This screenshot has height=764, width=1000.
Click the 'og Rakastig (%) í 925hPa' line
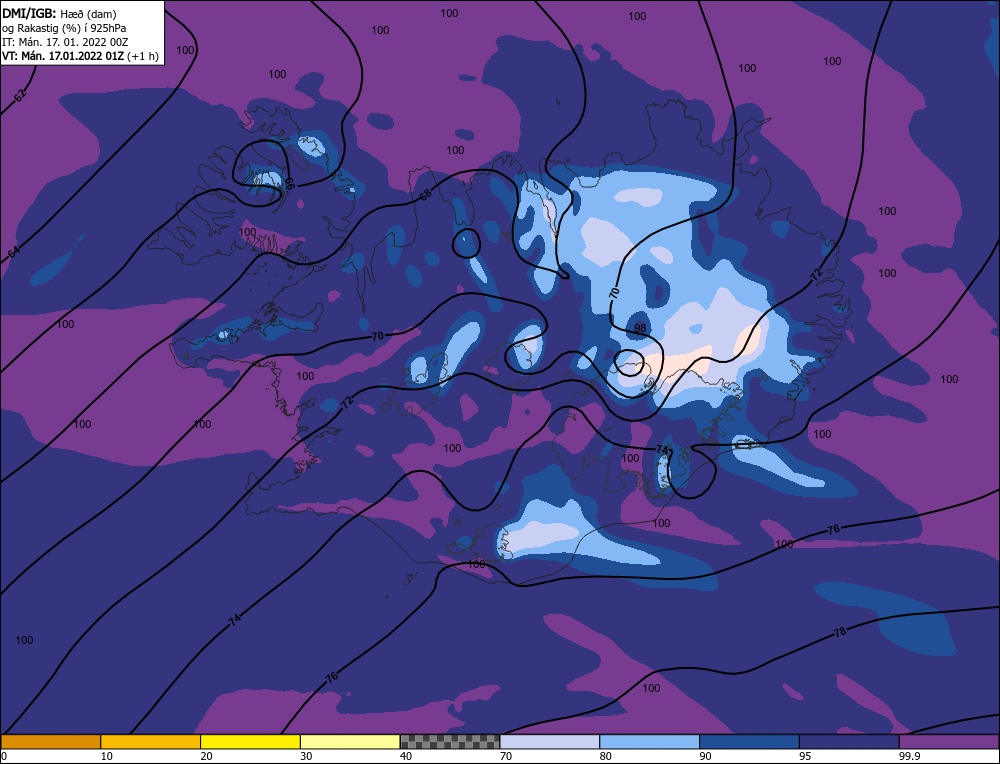(x=64, y=28)
